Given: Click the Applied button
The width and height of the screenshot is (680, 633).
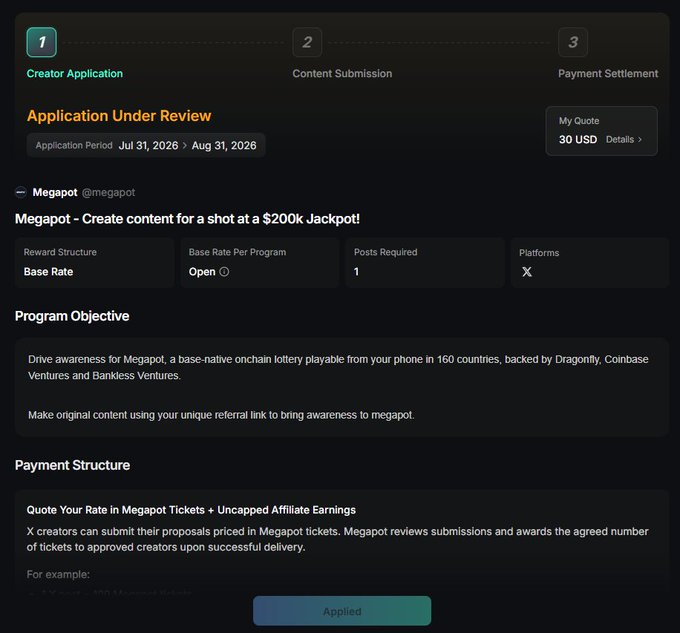Looking at the screenshot, I should click(x=342, y=611).
